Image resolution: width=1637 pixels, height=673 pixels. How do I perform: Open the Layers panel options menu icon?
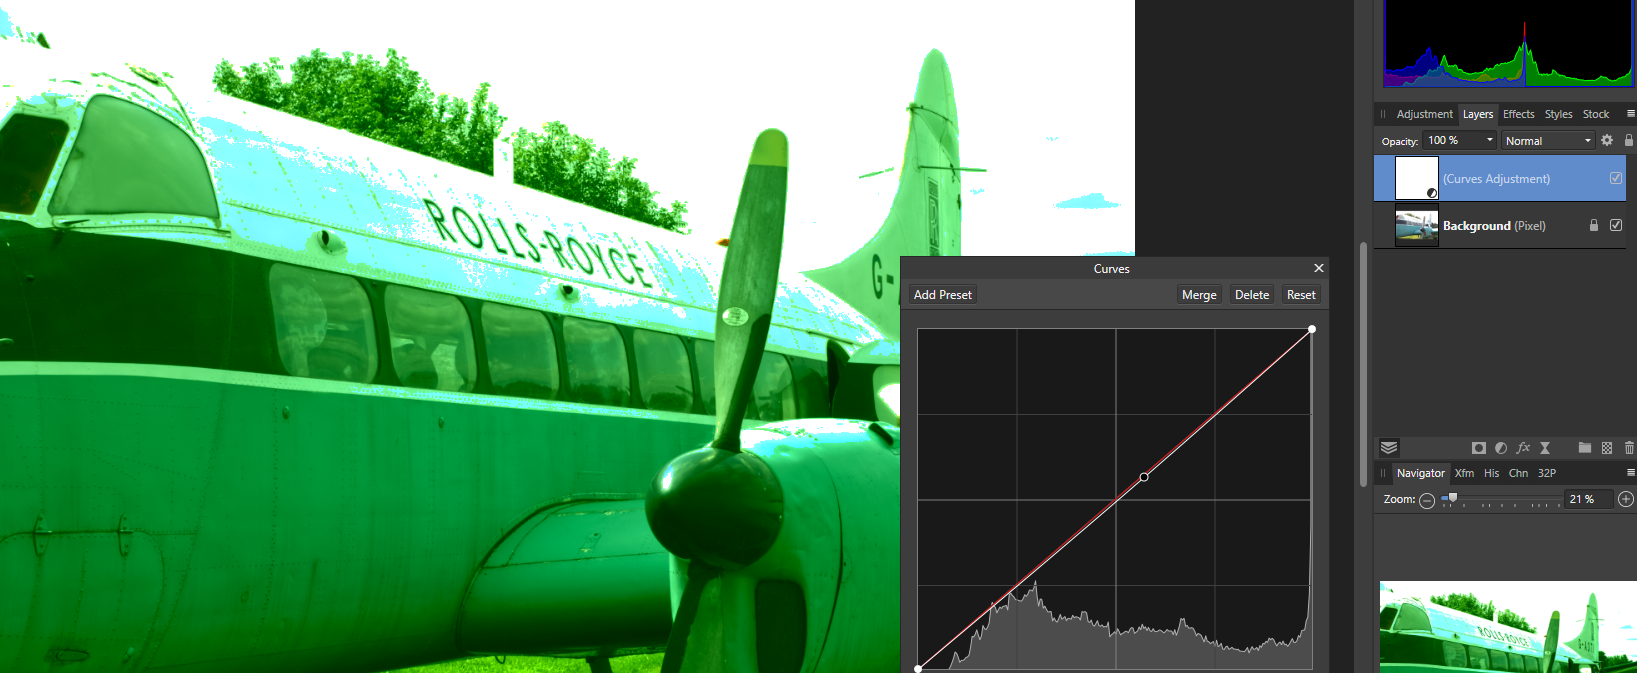pyautogui.click(x=1630, y=114)
